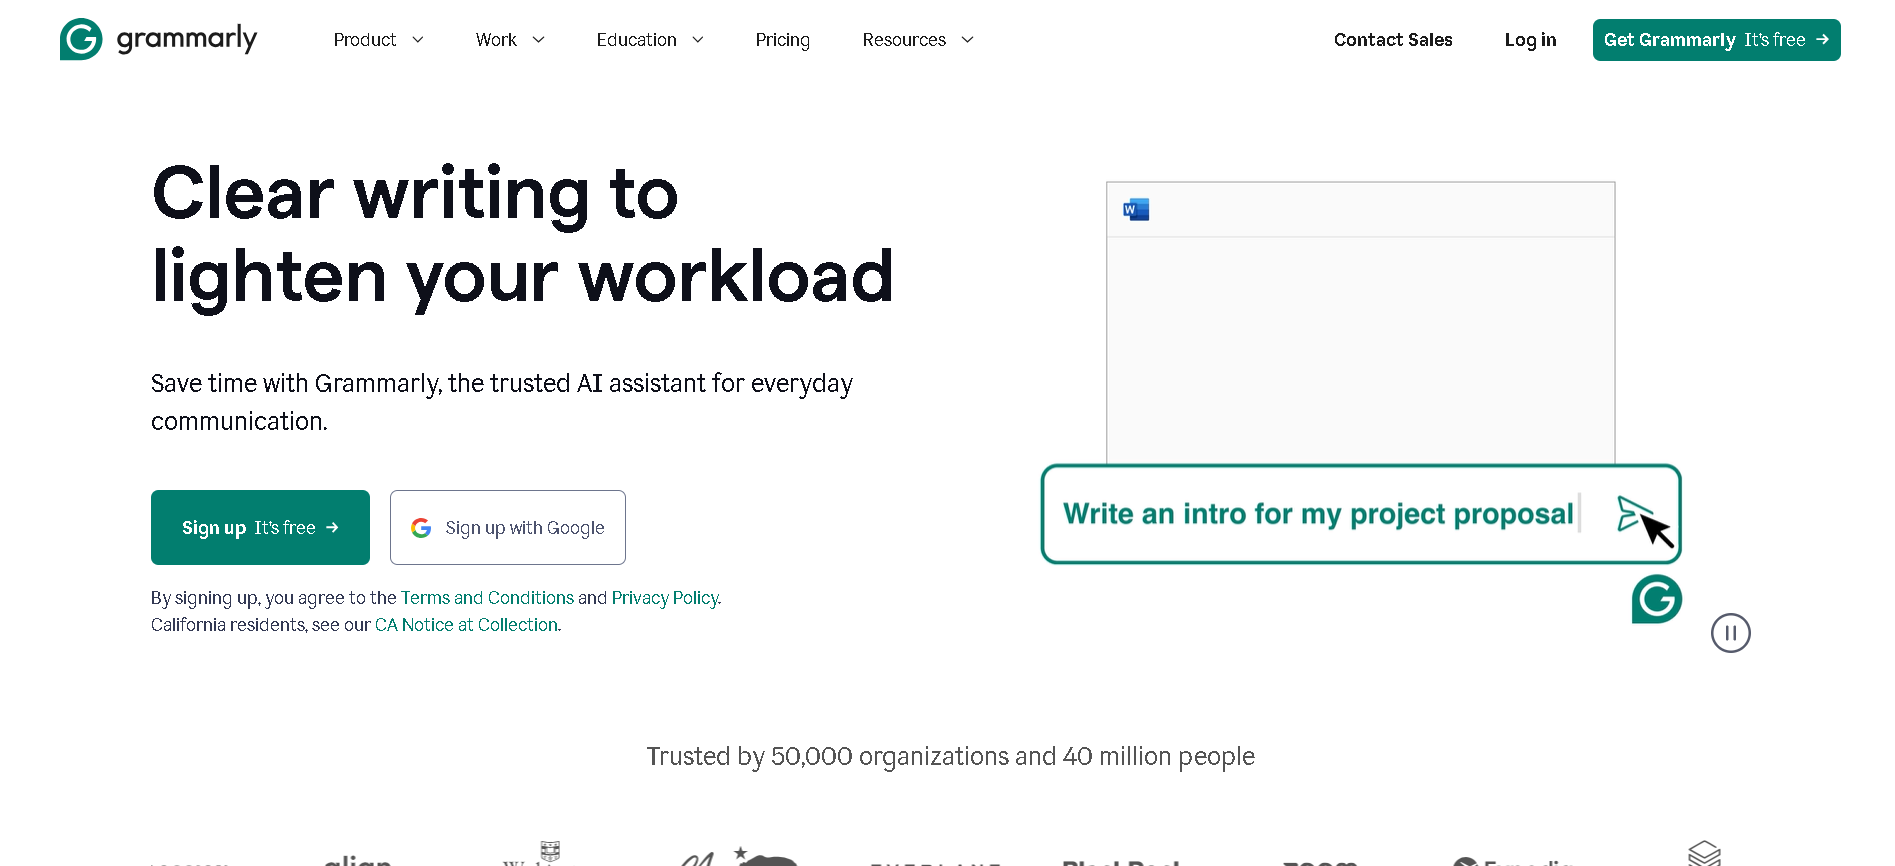Expand the Education menu
The image size is (1895, 866).
pyautogui.click(x=650, y=40)
